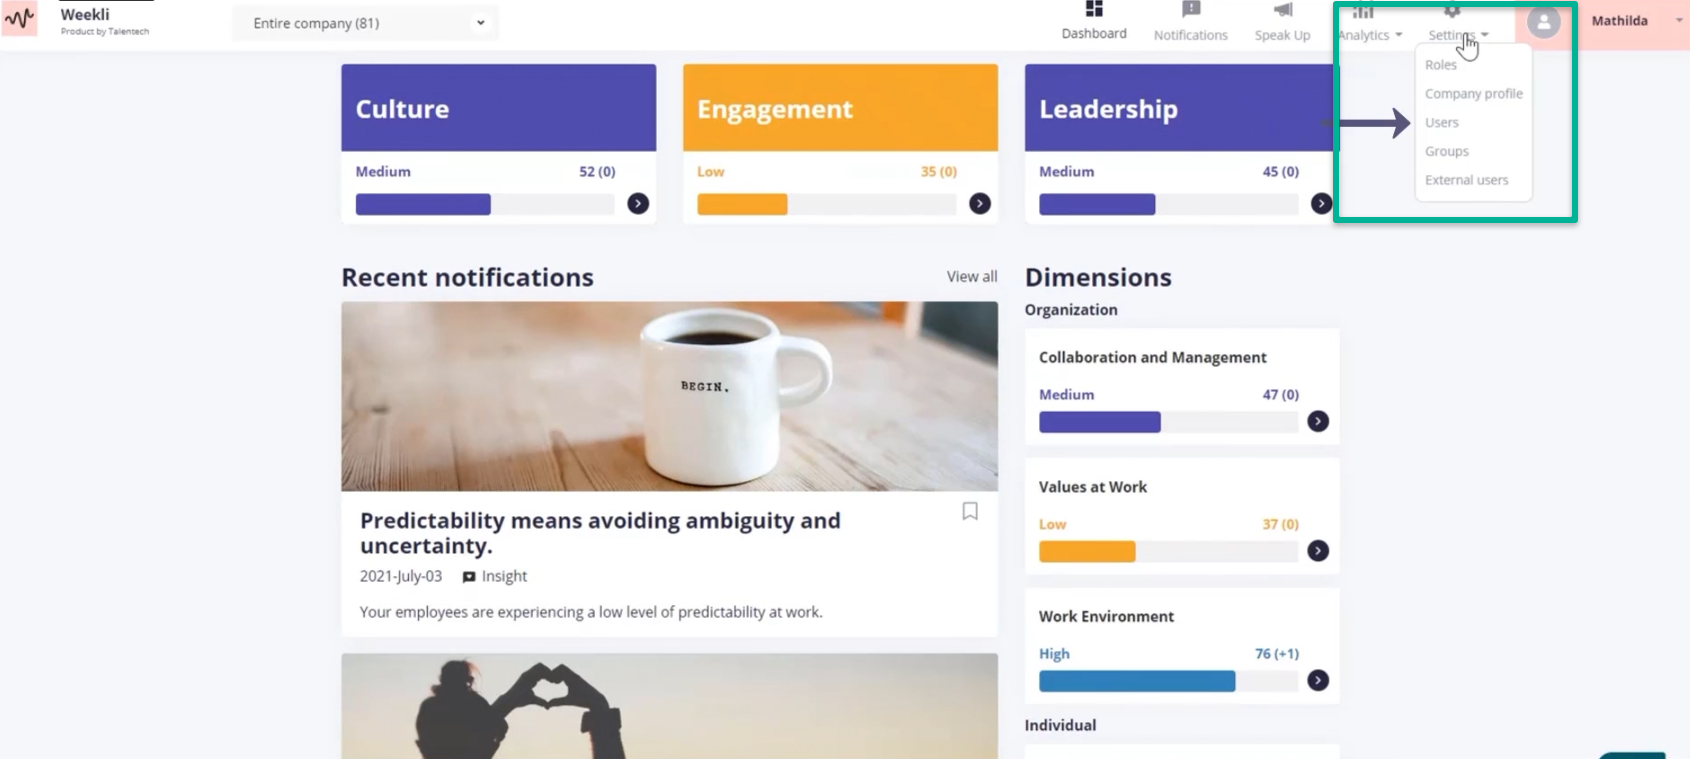Click the Mathilda user avatar
Image resolution: width=1690 pixels, height=759 pixels.
click(1544, 22)
